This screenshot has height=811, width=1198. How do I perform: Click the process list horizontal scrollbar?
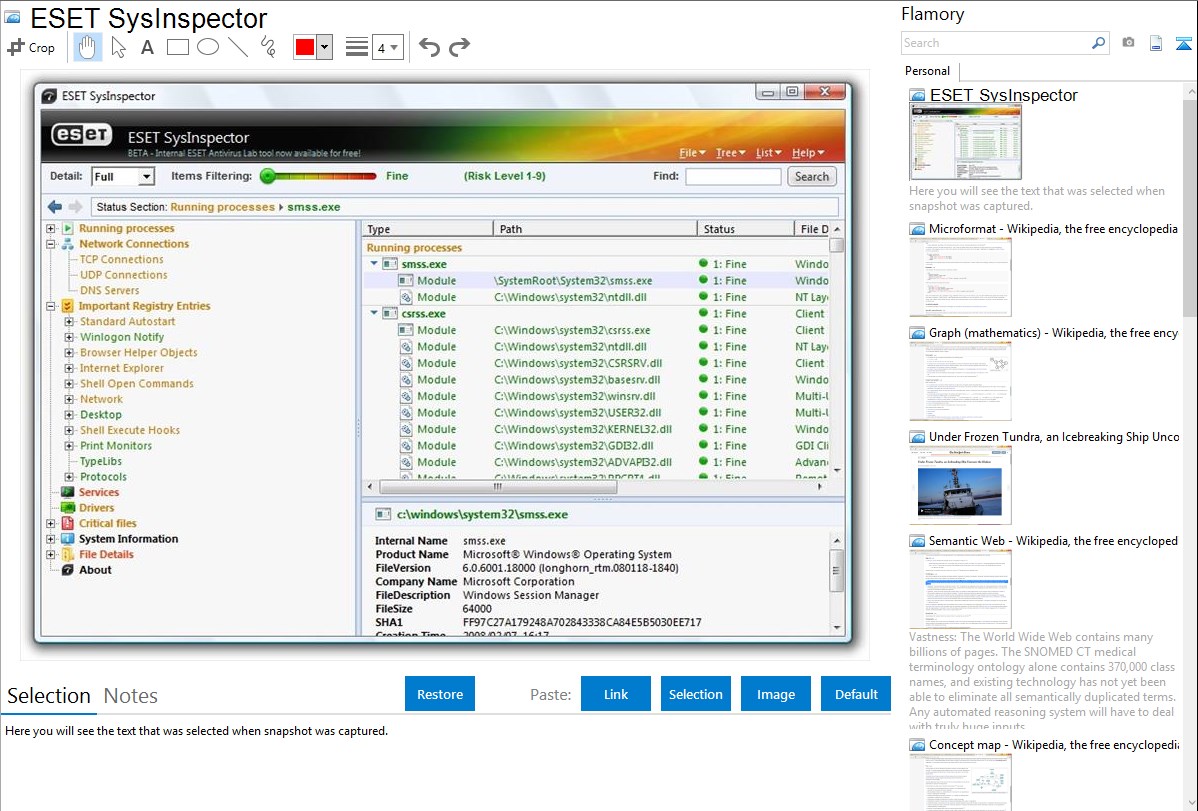(x=498, y=486)
